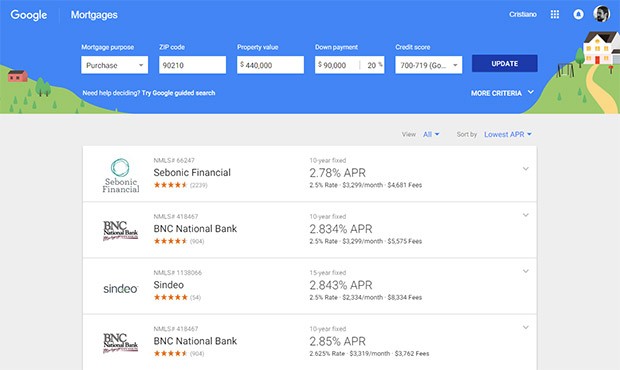Open the Sort by Lowest APR dropdown
This screenshot has height=370, width=620.
[x=508, y=134]
